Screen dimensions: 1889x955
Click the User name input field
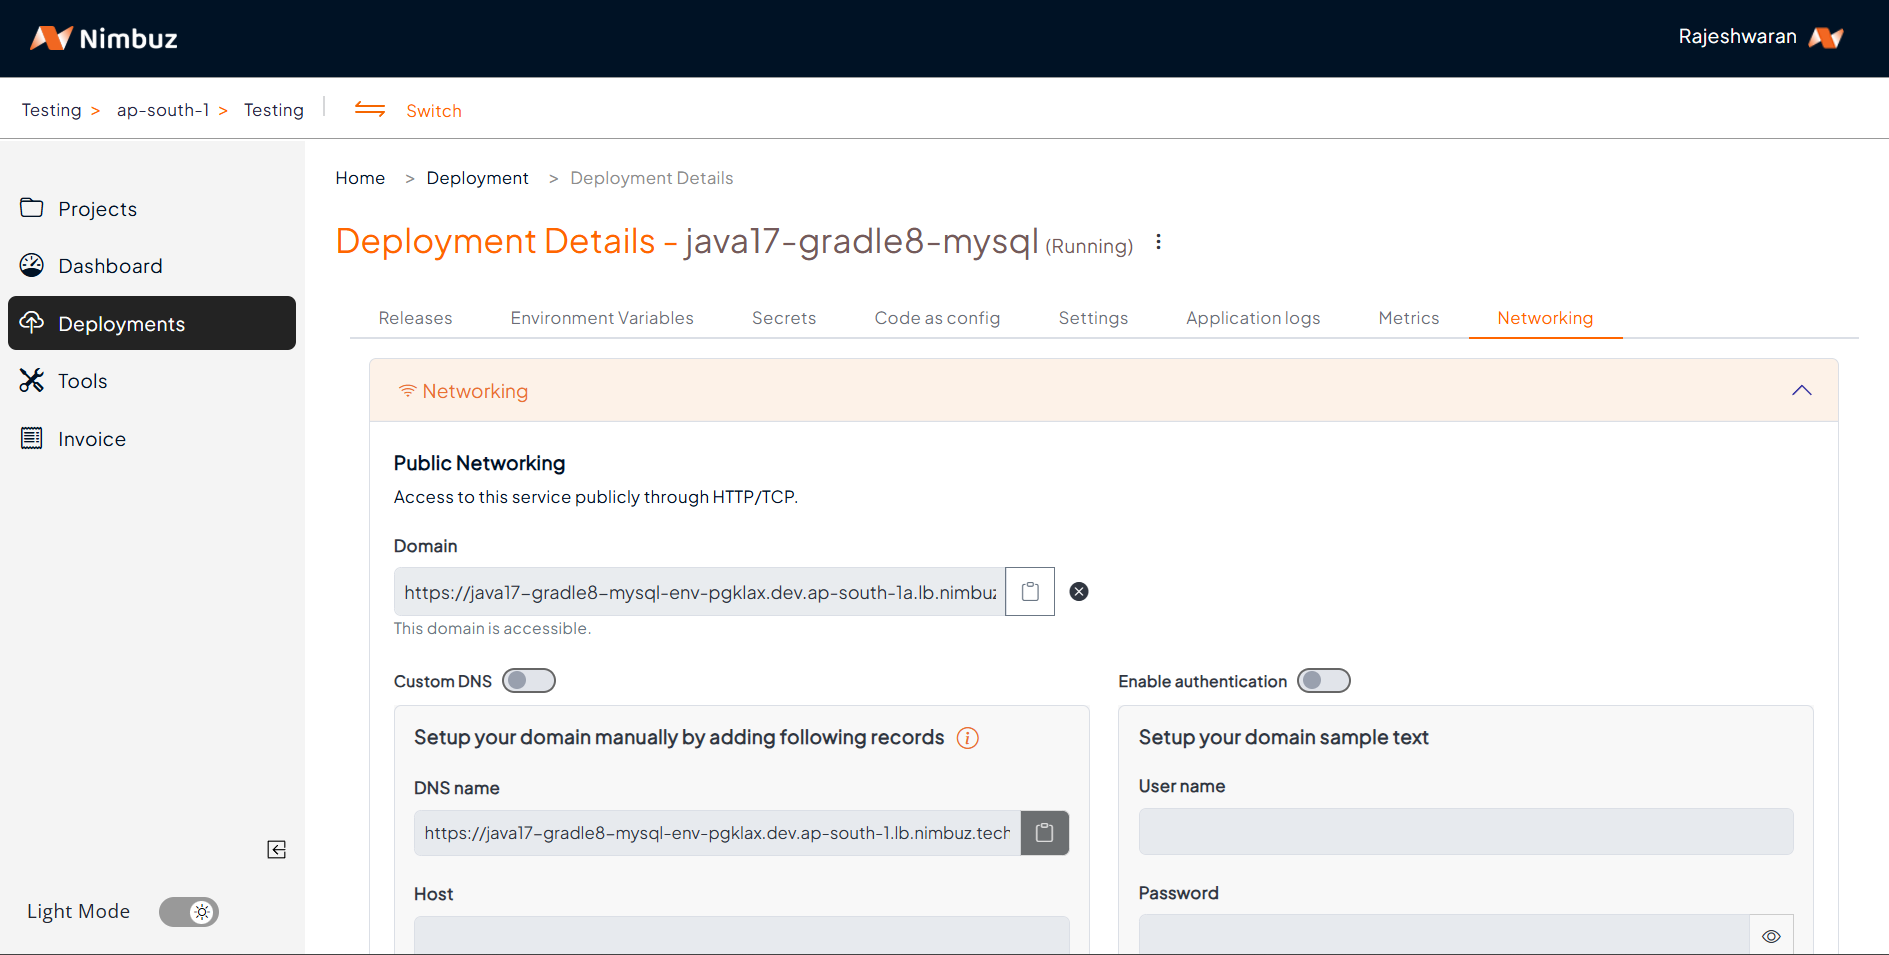(1465, 832)
